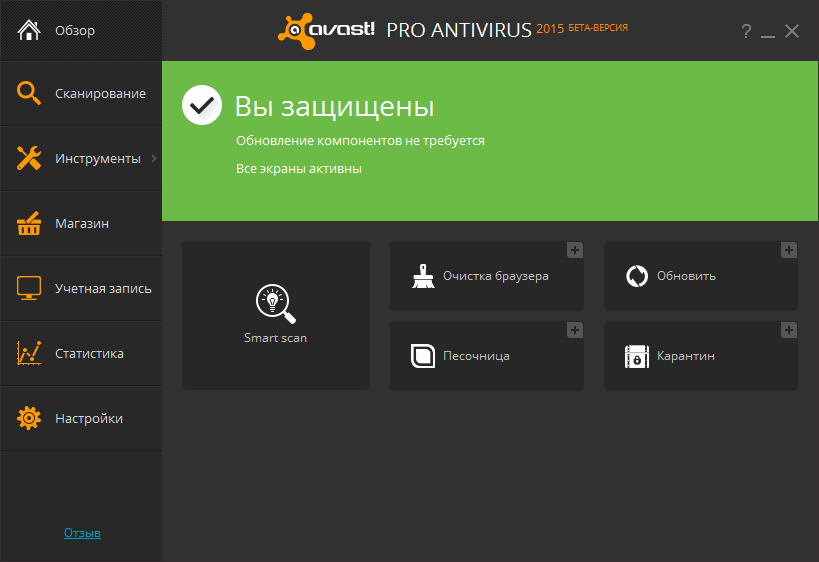Screen dimensions: 819x562
Task: Go to the Сканирование section
Action: coord(81,93)
